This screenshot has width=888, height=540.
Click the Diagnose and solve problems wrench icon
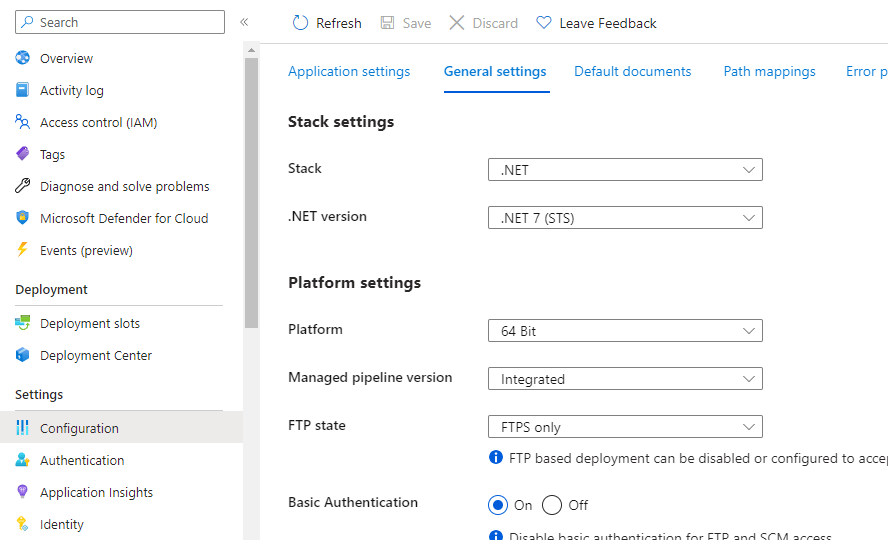(23, 186)
